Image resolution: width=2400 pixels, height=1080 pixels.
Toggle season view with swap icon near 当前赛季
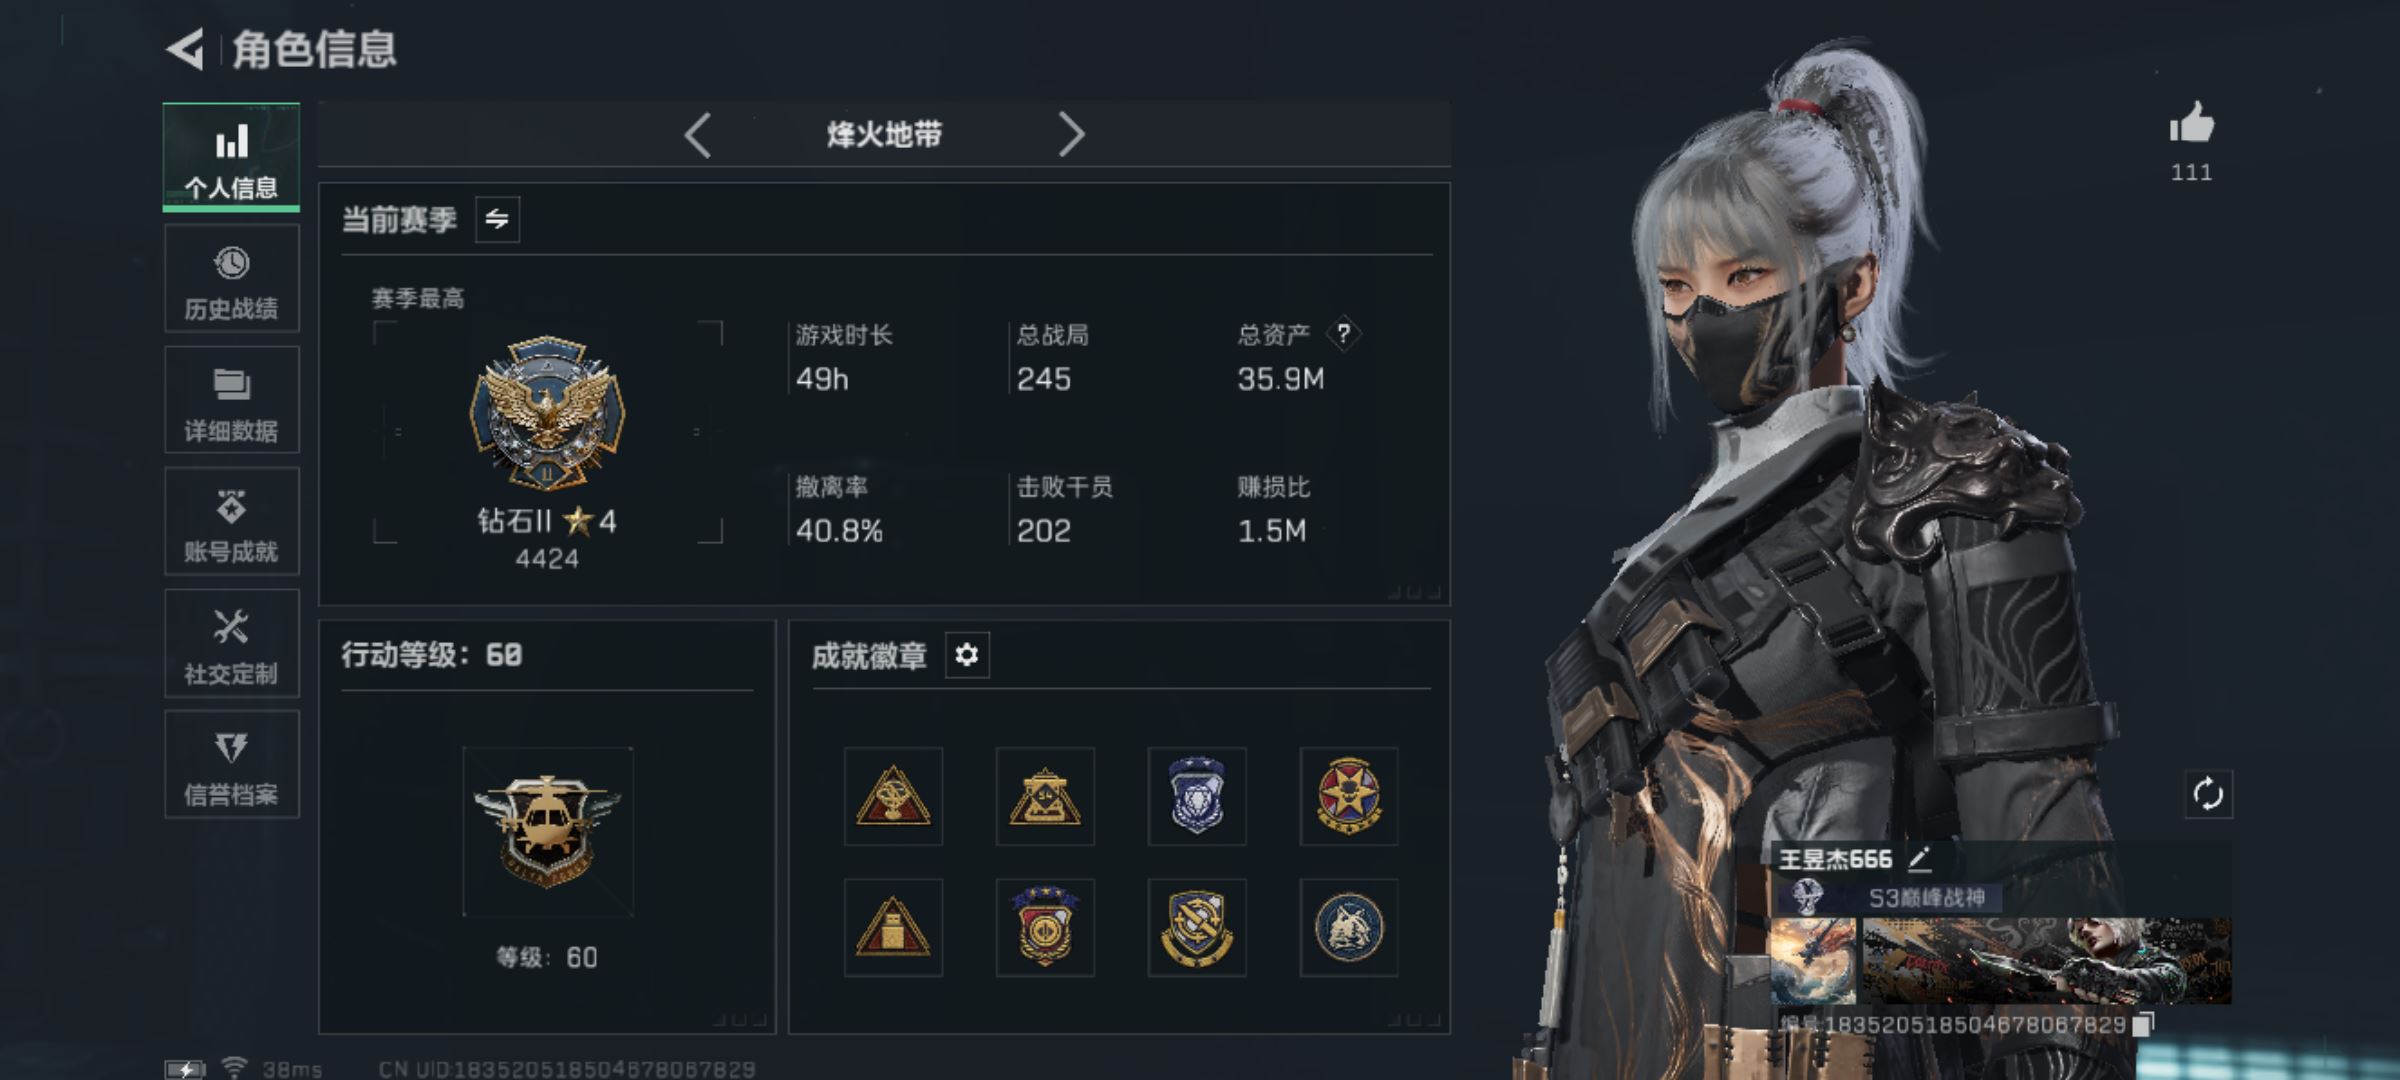[497, 220]
